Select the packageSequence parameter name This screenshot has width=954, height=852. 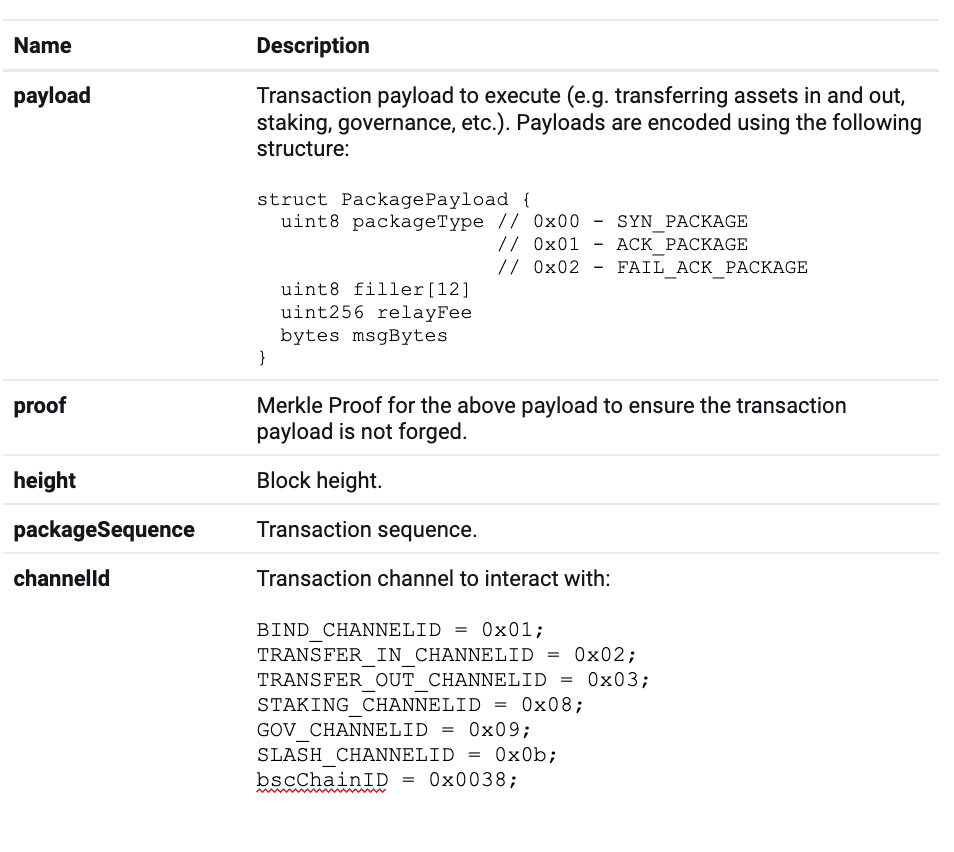pos(104,529)
